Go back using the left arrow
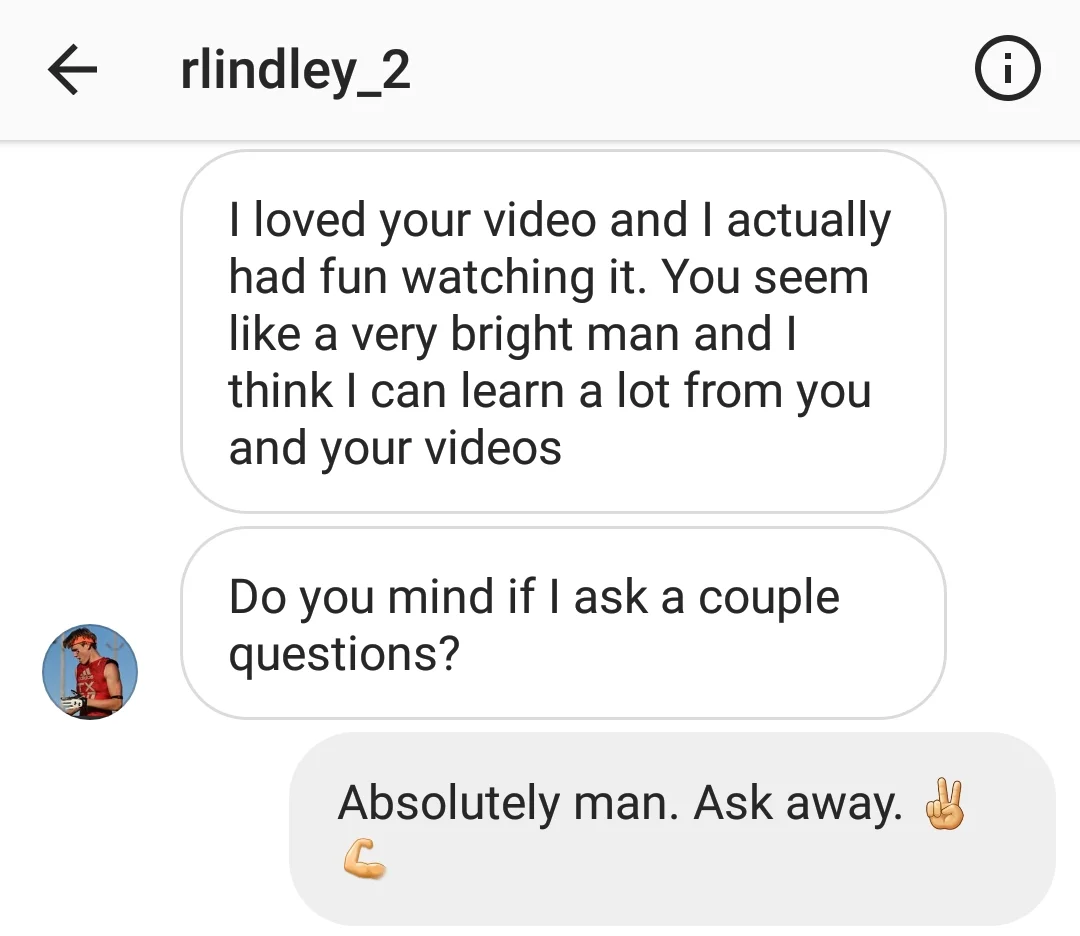Screen dimensions: 1080x936 72,69
